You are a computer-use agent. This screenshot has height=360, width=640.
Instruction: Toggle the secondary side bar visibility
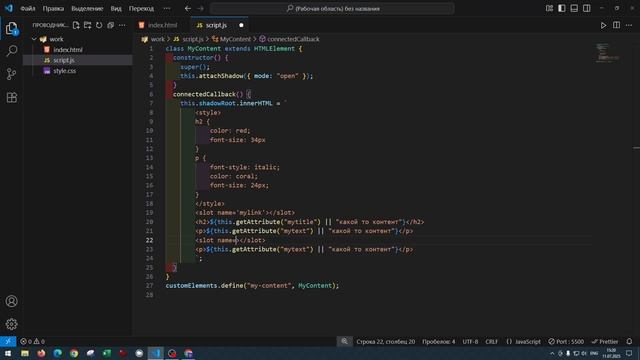coord(587,8)
